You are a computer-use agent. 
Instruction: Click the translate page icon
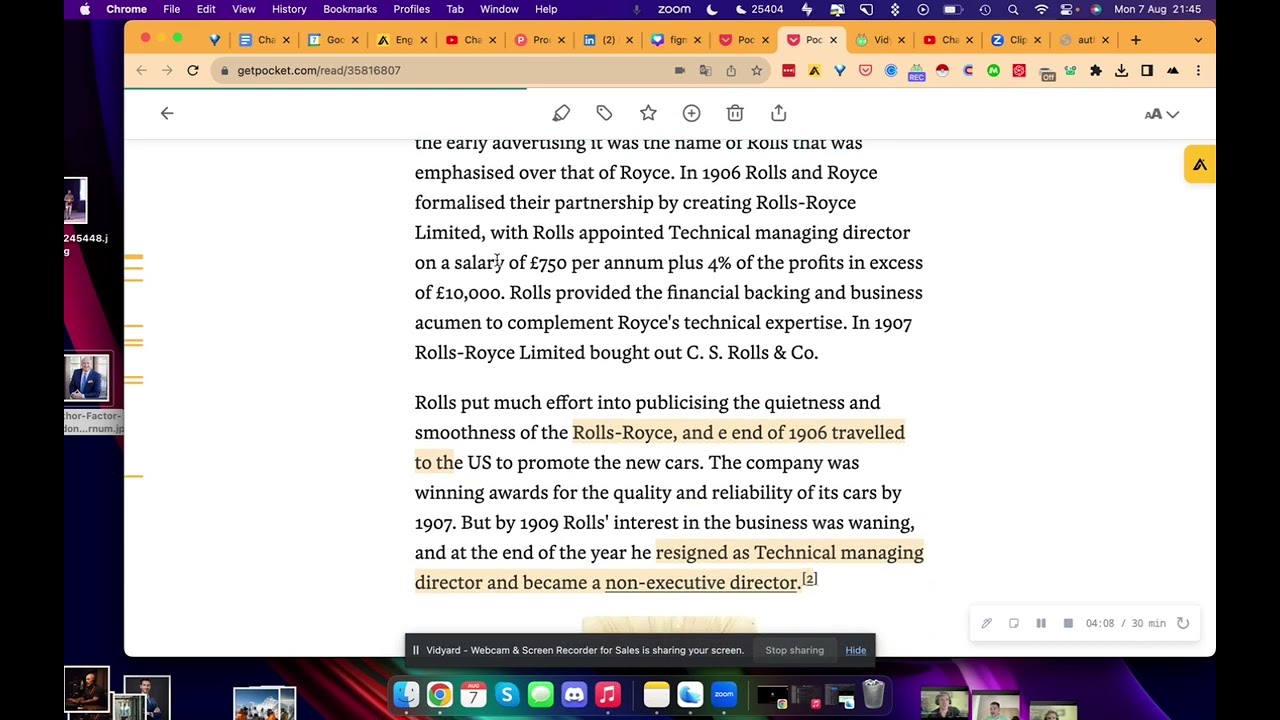(705, 71)
